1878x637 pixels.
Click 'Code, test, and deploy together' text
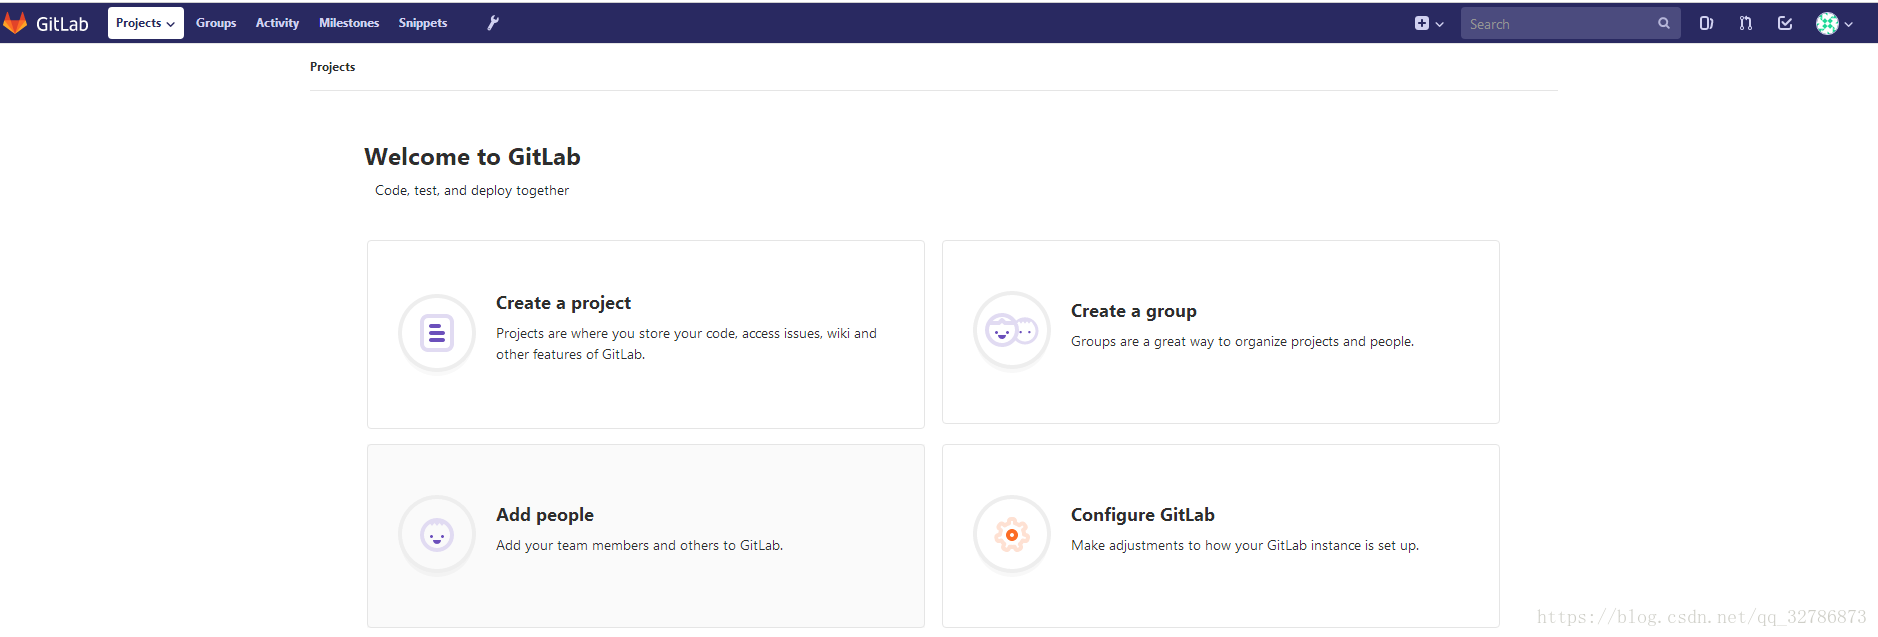tap(472, 190)
